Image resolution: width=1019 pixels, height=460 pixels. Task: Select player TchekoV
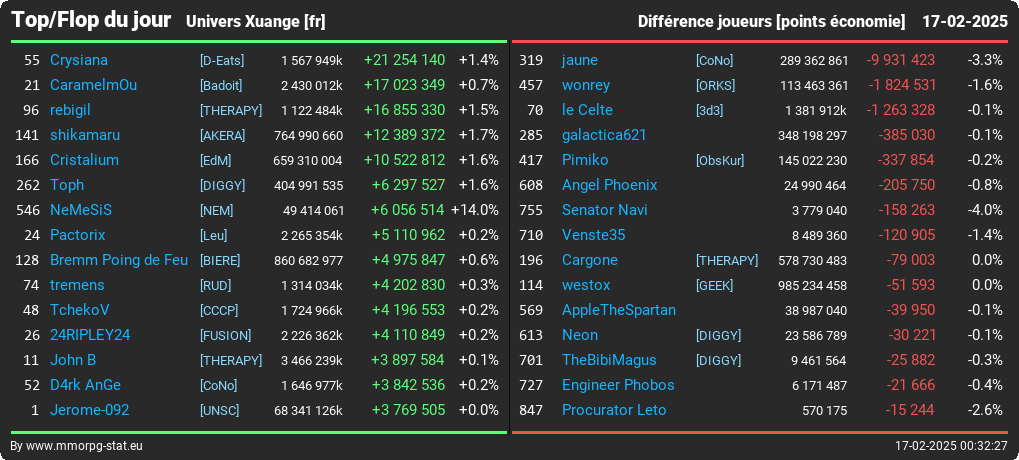(x=79, y=310)
